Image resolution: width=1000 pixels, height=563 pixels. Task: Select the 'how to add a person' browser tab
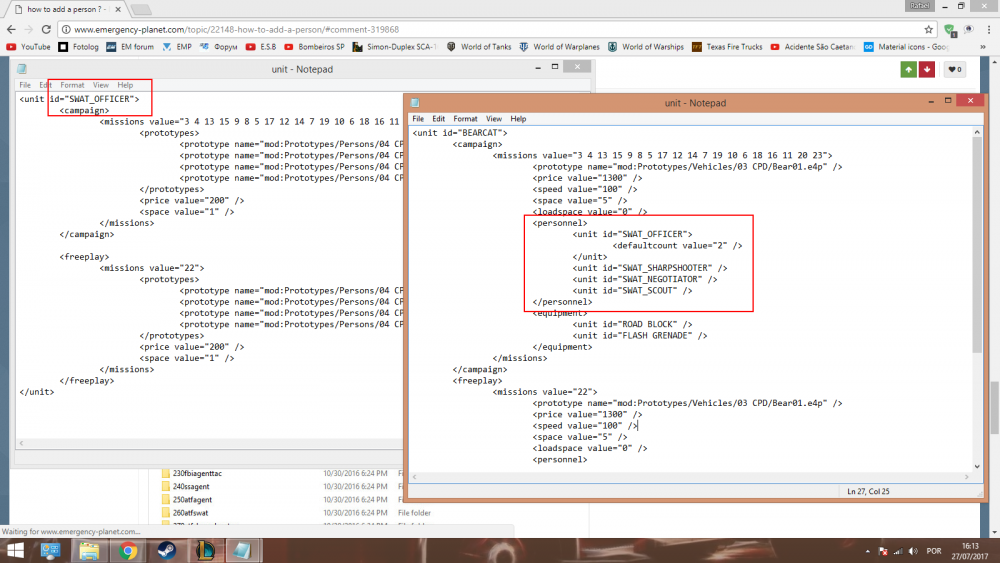pos(65,9)
